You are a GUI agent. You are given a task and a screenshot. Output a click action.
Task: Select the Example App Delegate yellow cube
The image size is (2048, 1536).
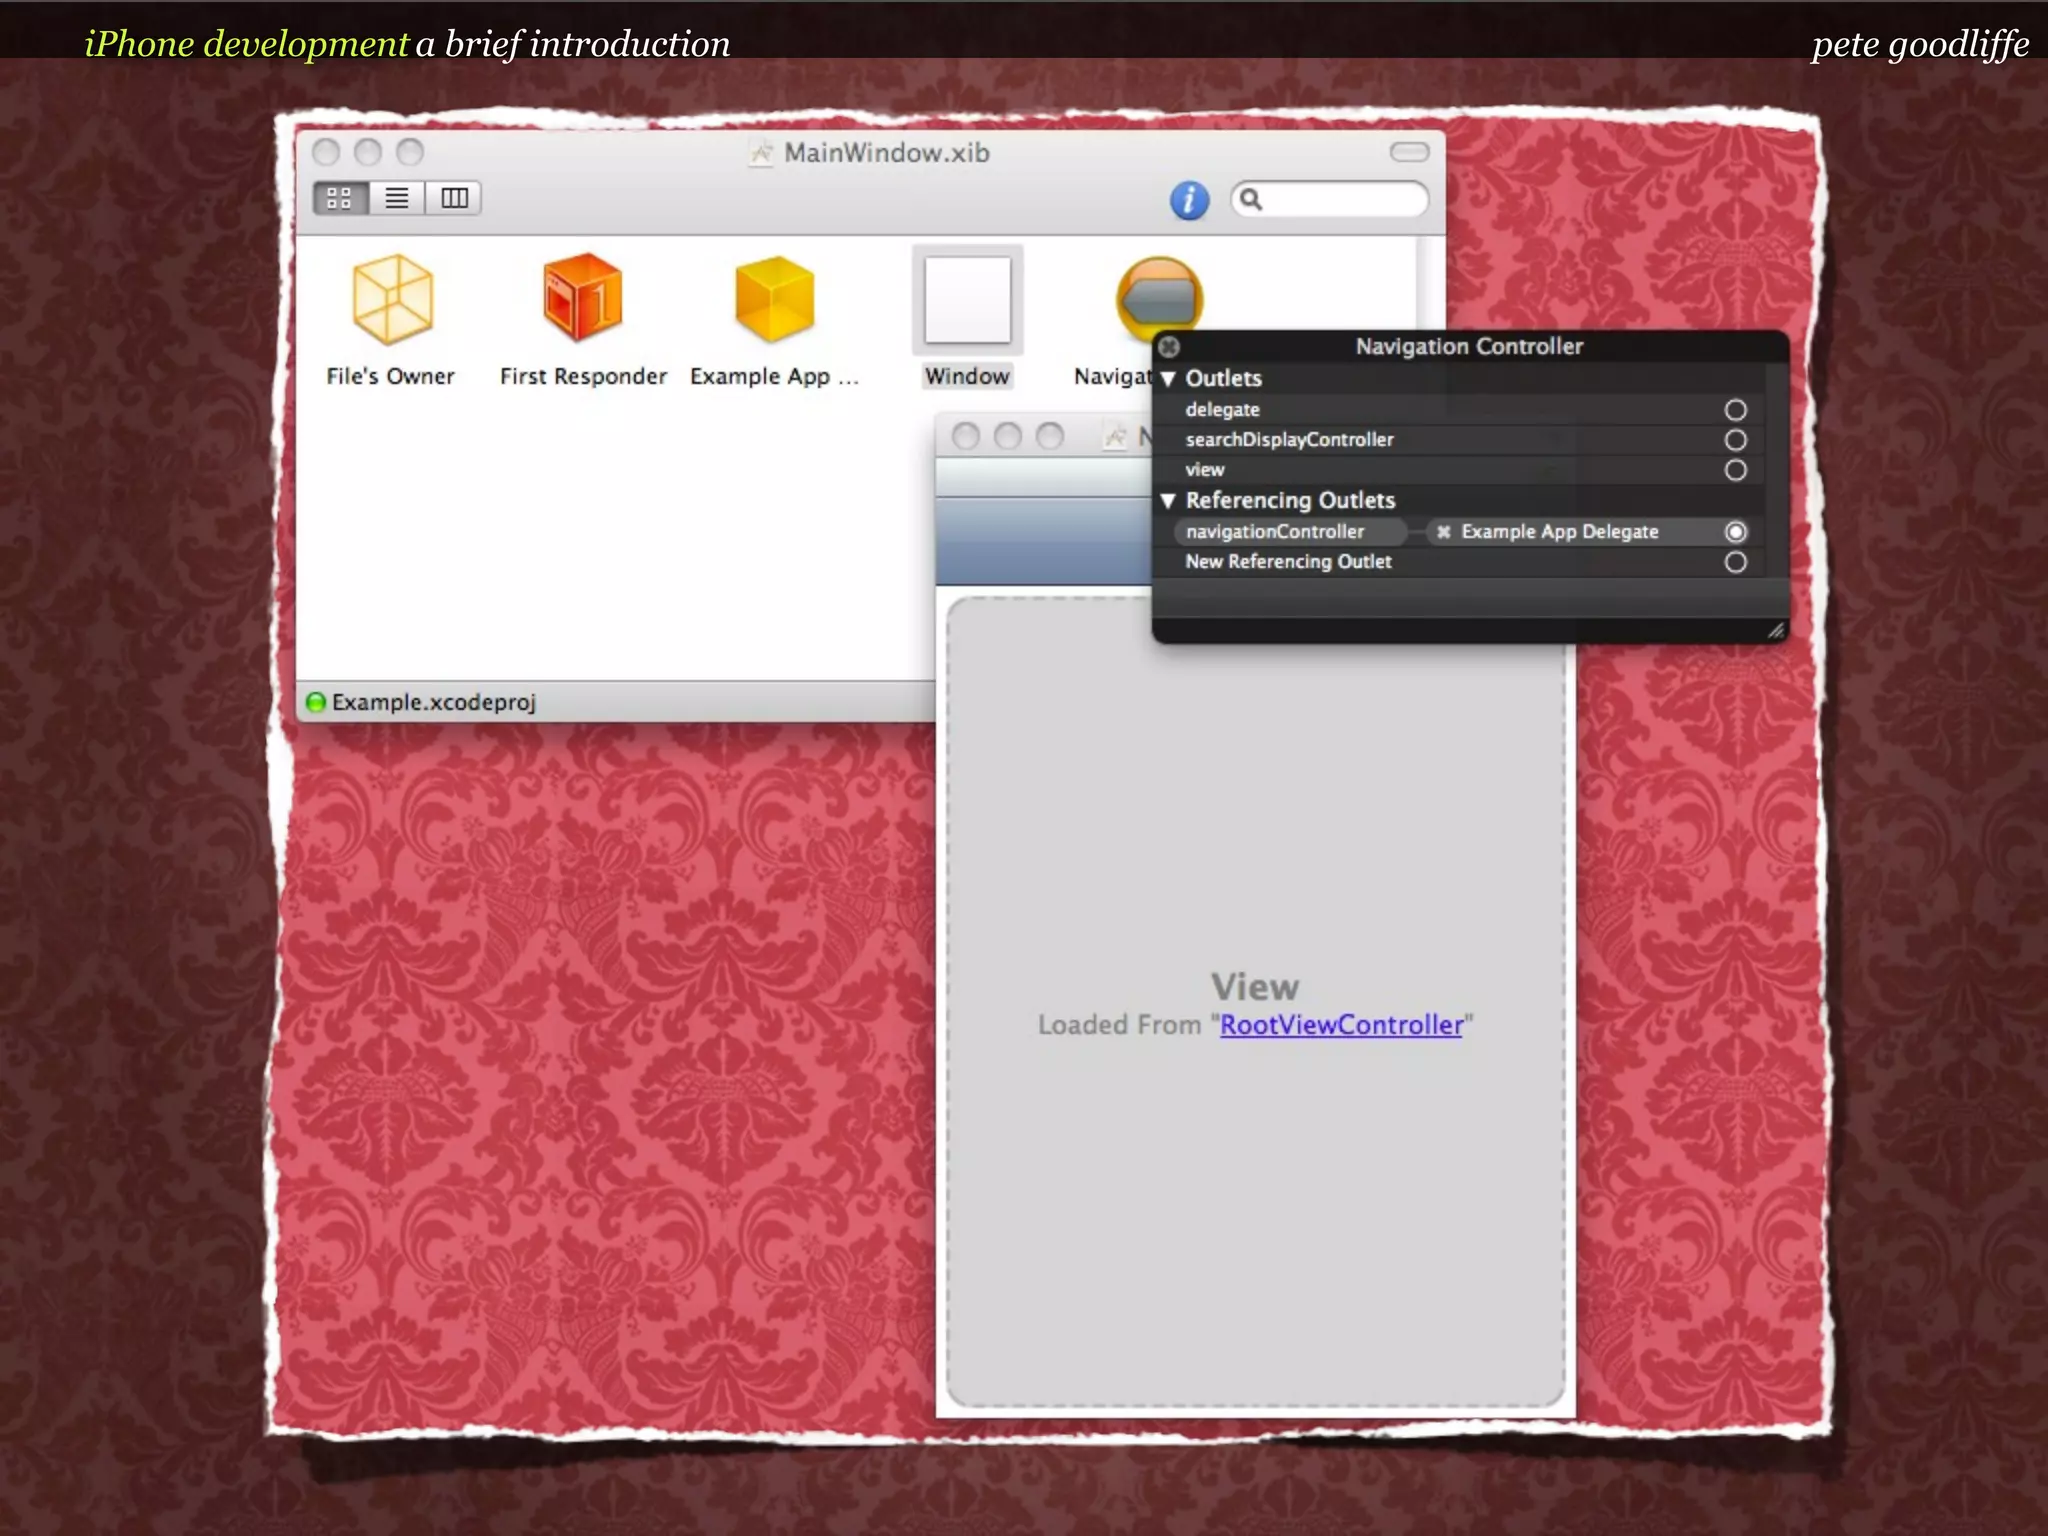774,298
